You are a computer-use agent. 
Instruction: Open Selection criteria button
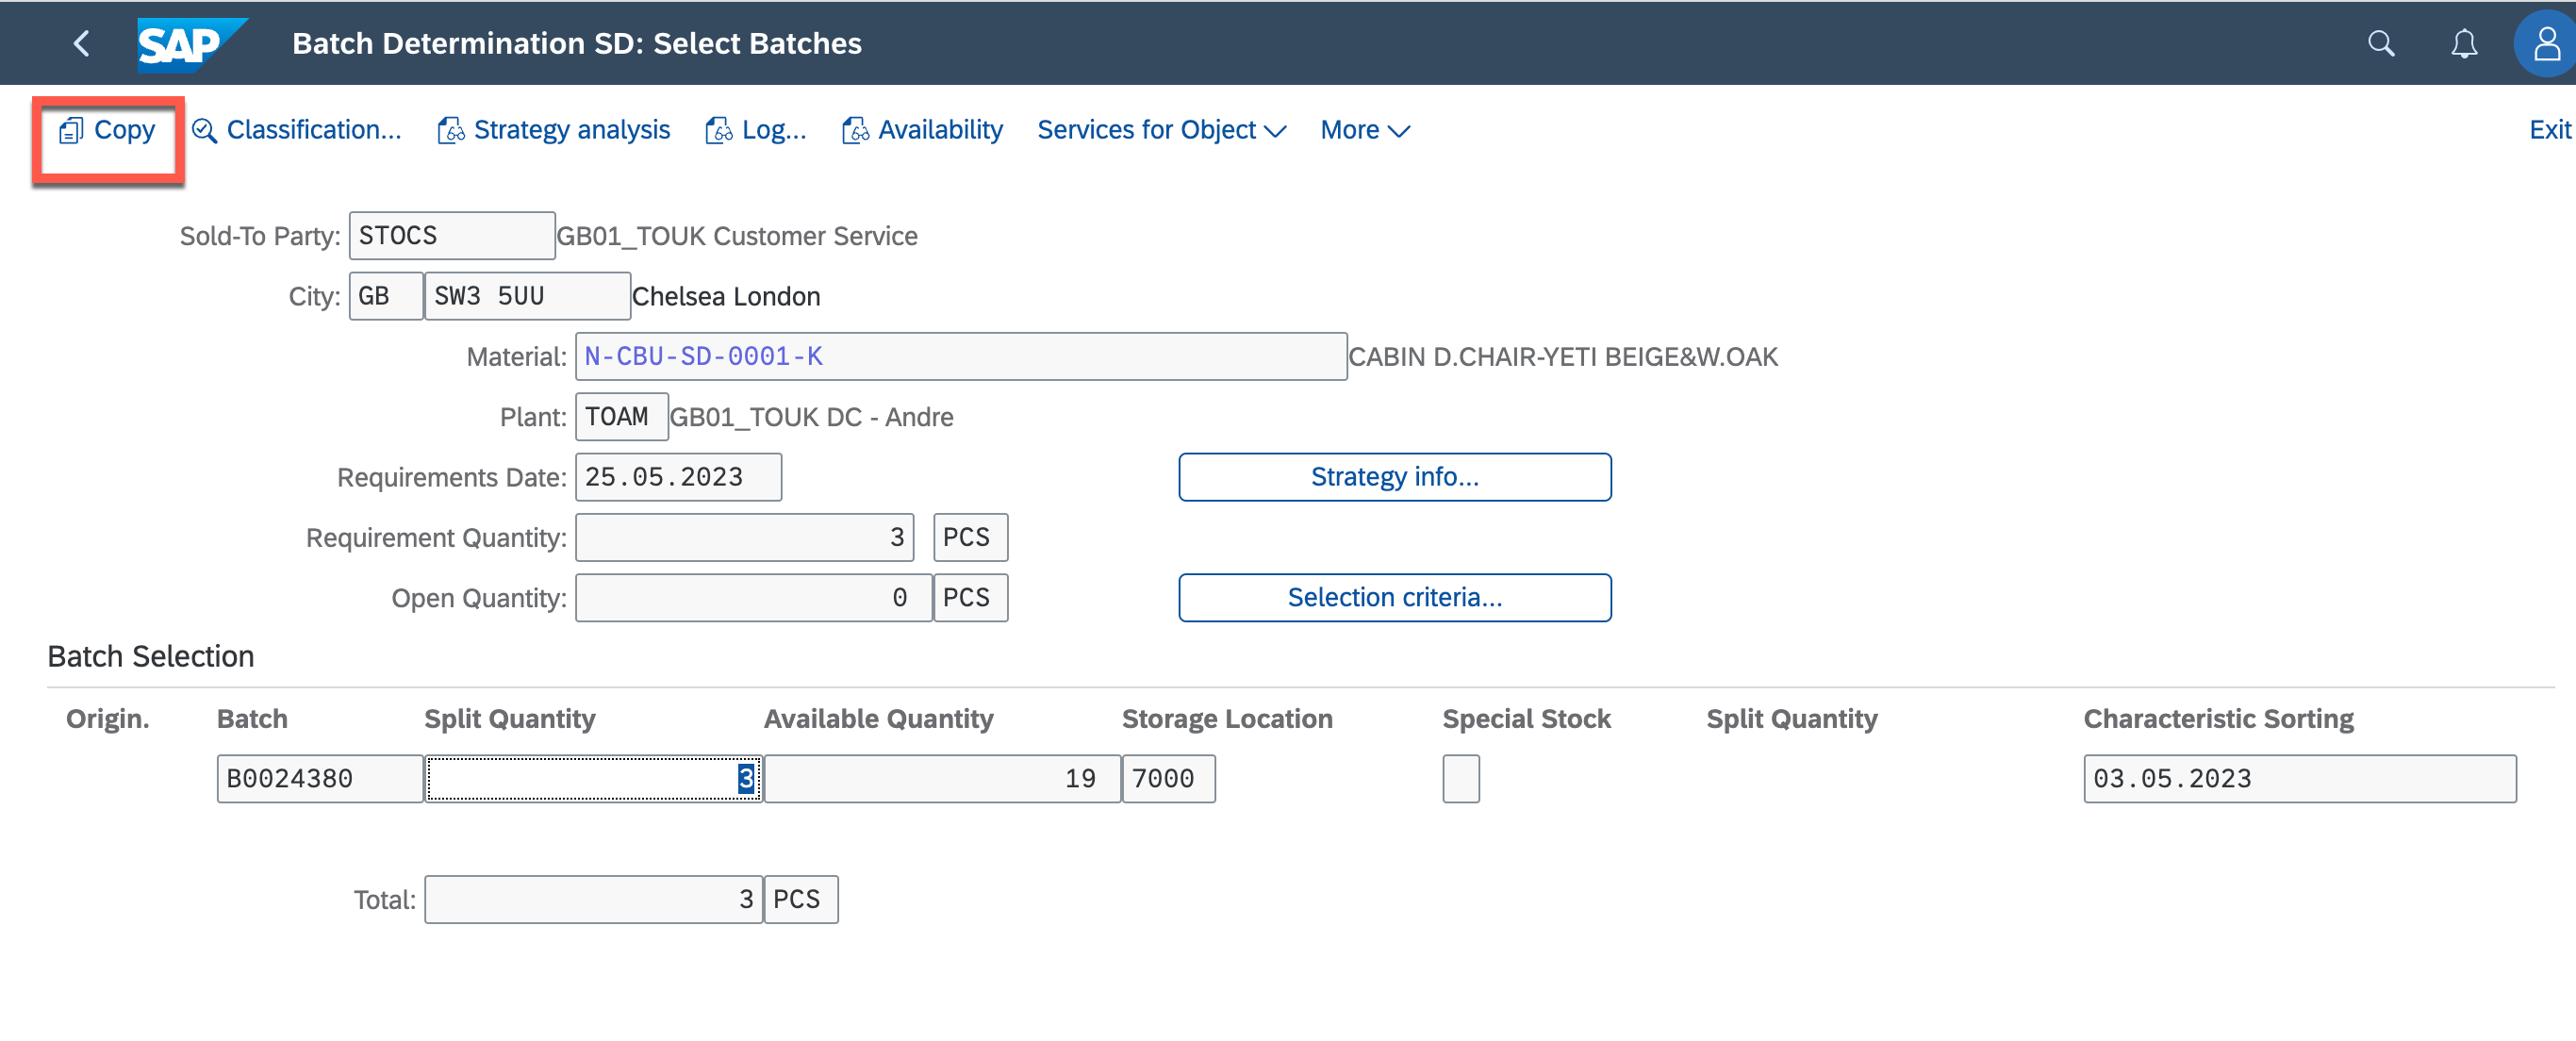click(1394, 598)
